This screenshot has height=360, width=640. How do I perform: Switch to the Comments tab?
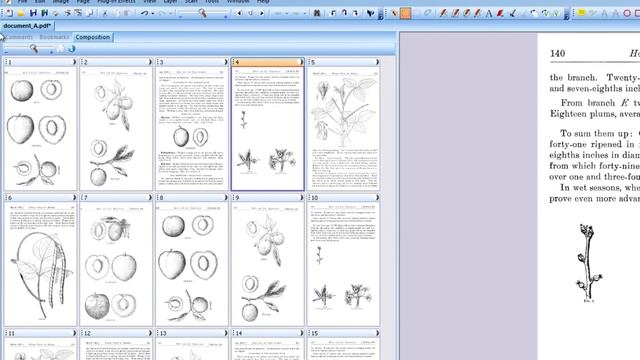18,37
